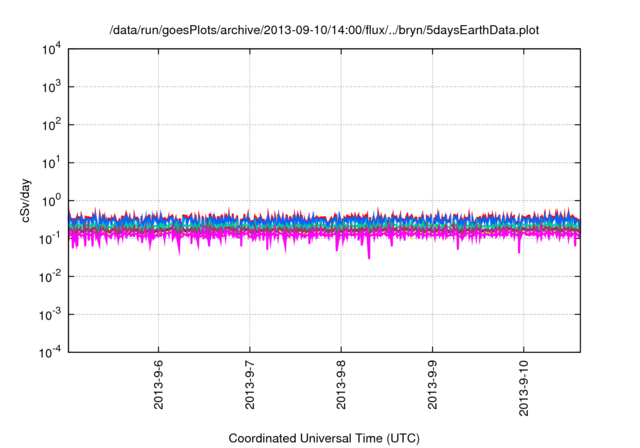Click the Coordinated Universal Time axis label
Viewport: 640px width, 448px height.
pos(324,438)
